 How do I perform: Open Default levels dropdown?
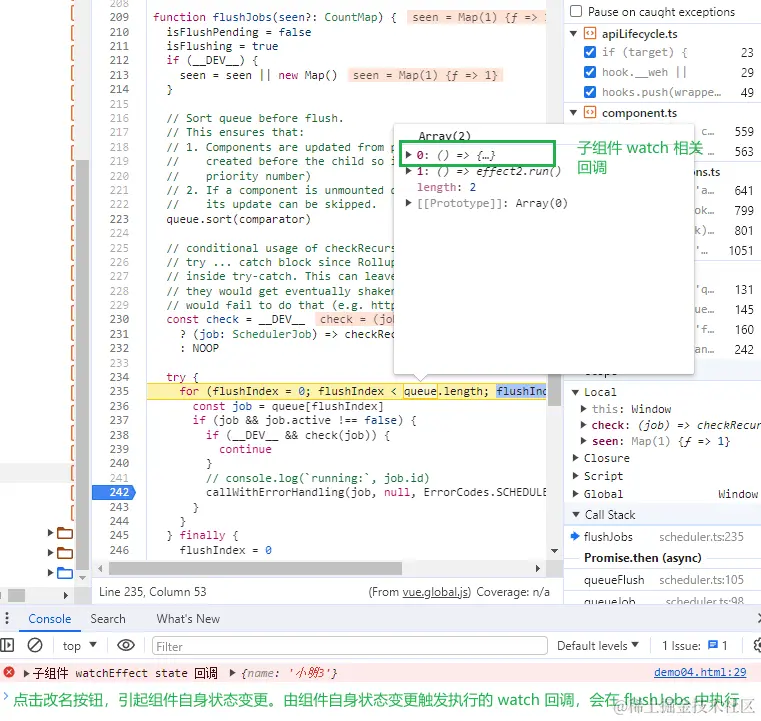[x=598, y=646]
